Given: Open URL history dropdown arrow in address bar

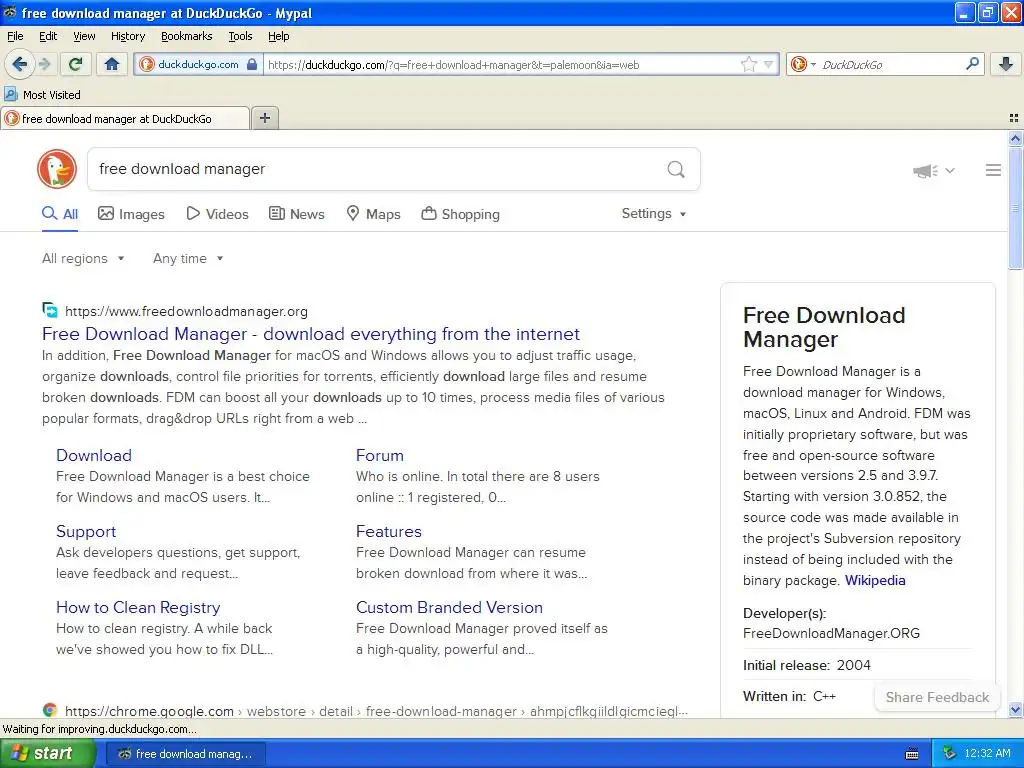Looking at the screenshot, I should [x=769, y=64].
